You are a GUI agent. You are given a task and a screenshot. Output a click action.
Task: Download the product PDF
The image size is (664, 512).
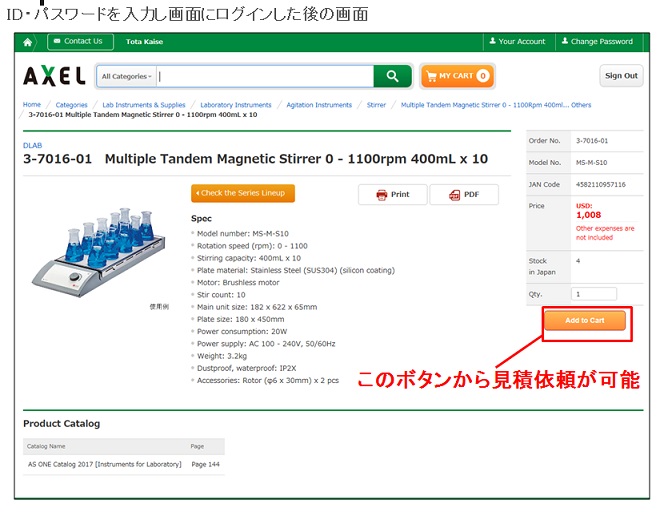[x=464, y=194]
